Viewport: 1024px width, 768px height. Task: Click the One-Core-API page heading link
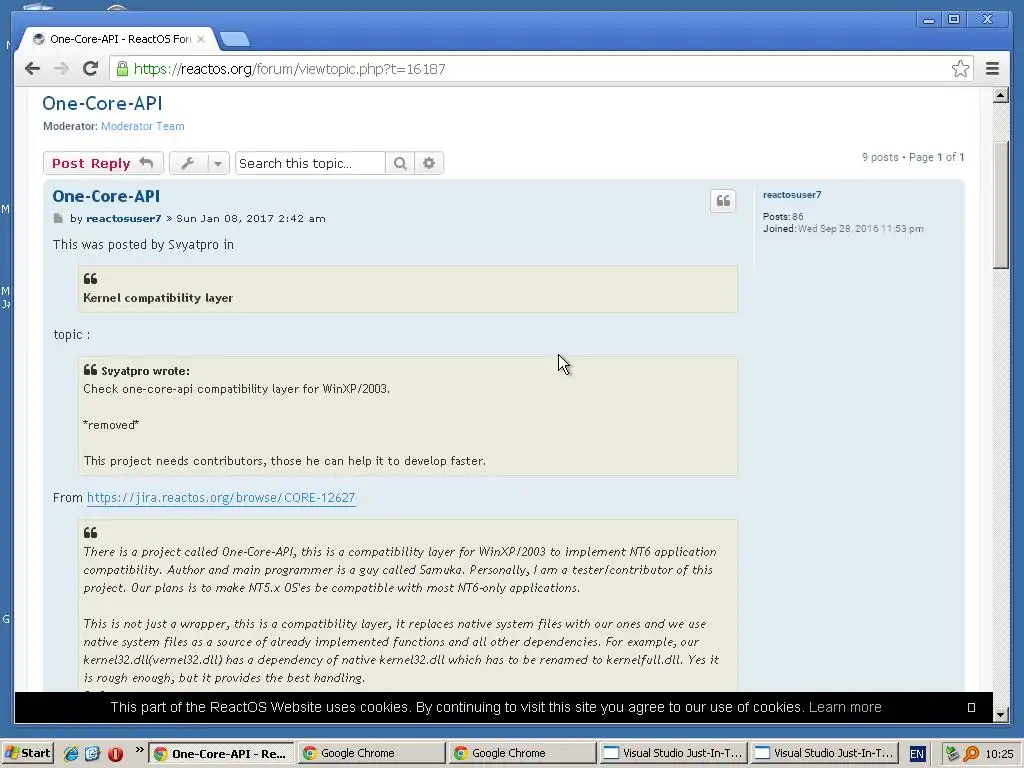coord(102,103)
